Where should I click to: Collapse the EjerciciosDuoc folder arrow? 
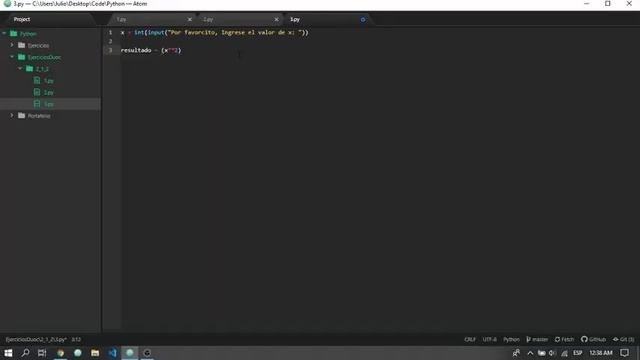12,57
